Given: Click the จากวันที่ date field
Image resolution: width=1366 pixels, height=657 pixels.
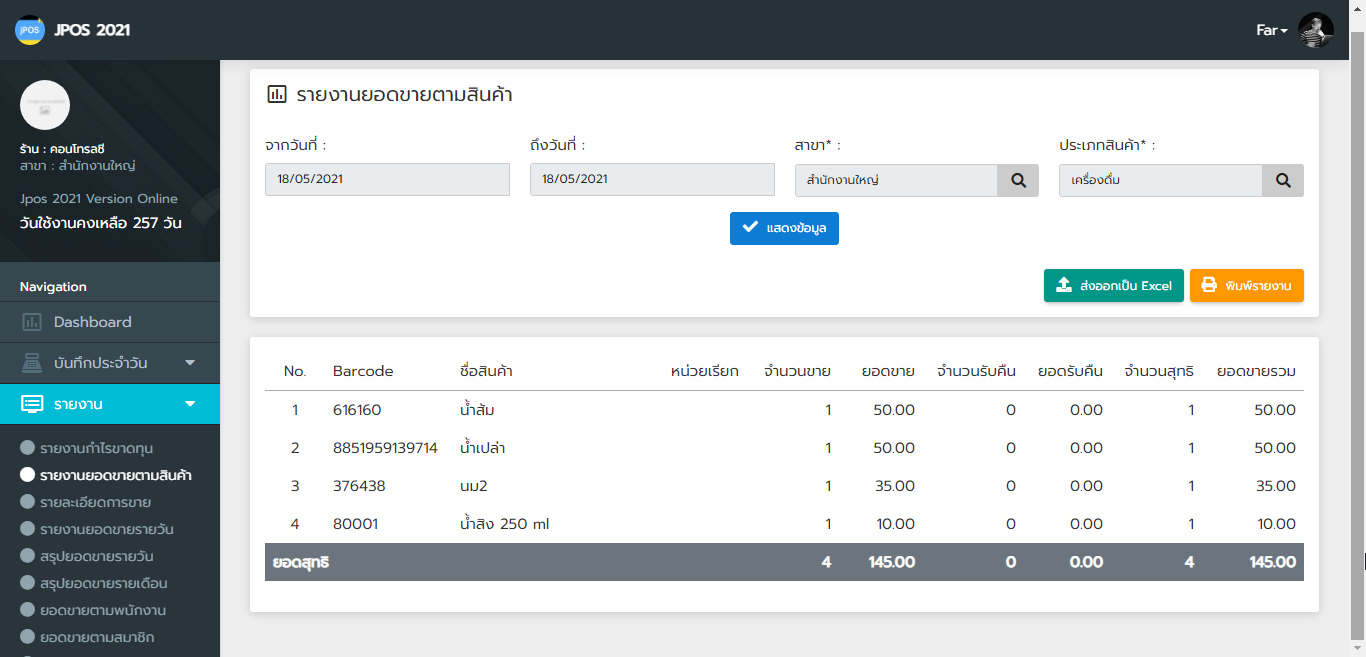Looking at the screenshot, I should point(387,180).
